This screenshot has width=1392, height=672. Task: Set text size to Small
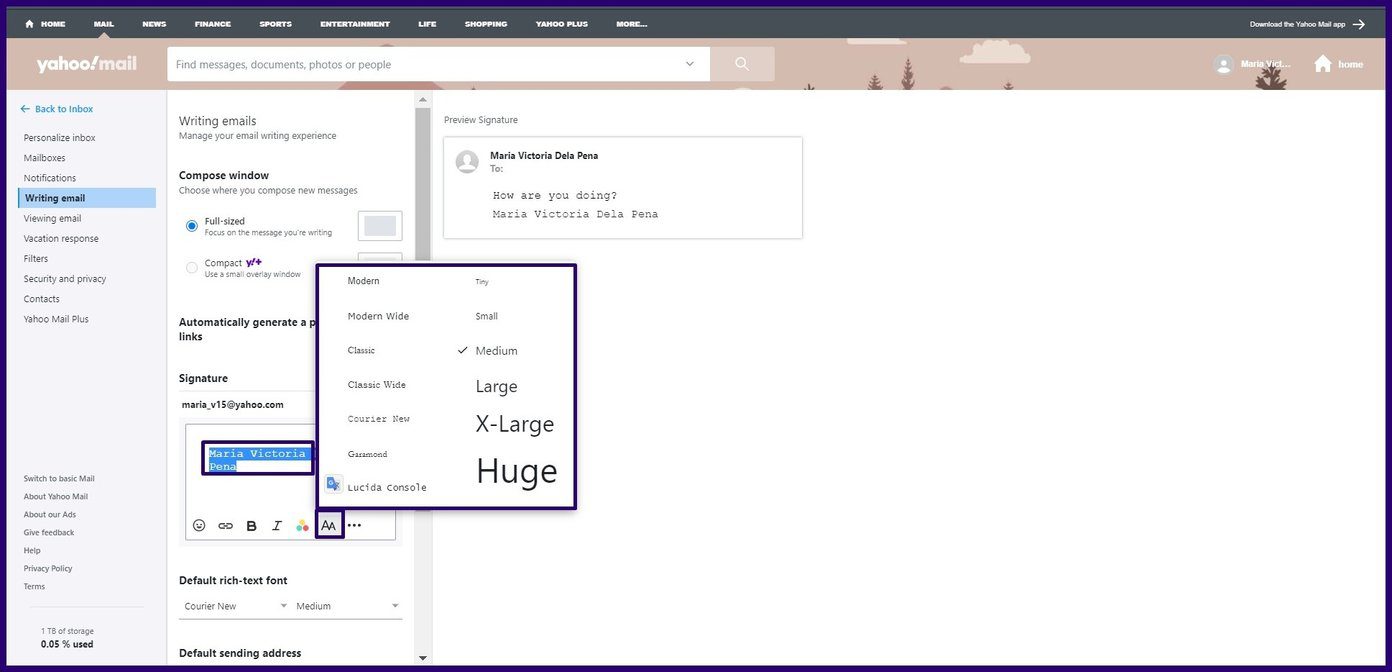click(x=487, y=316)
